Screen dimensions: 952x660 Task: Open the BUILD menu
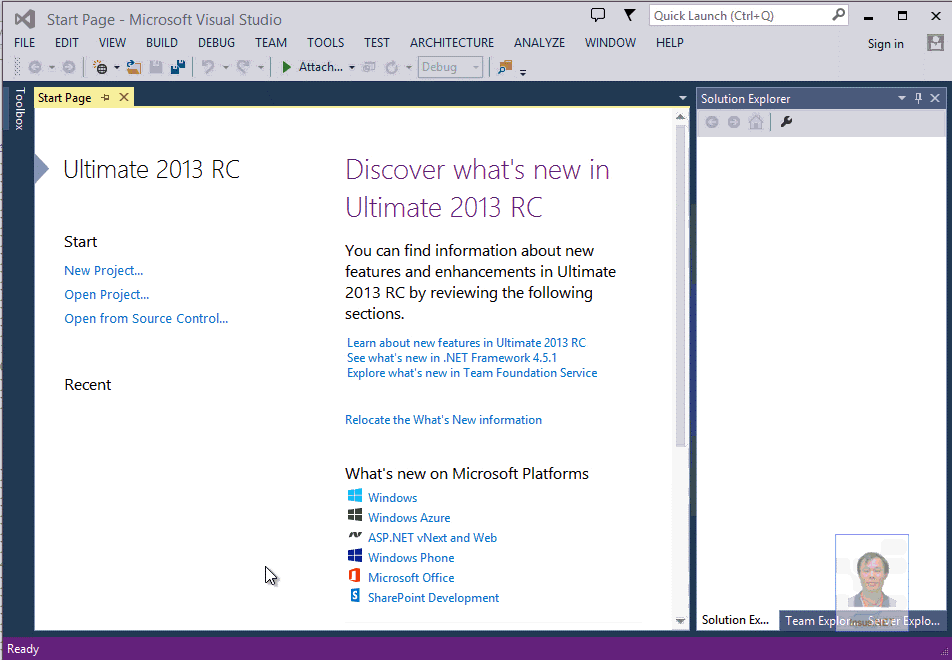click(x=162, y=43)
